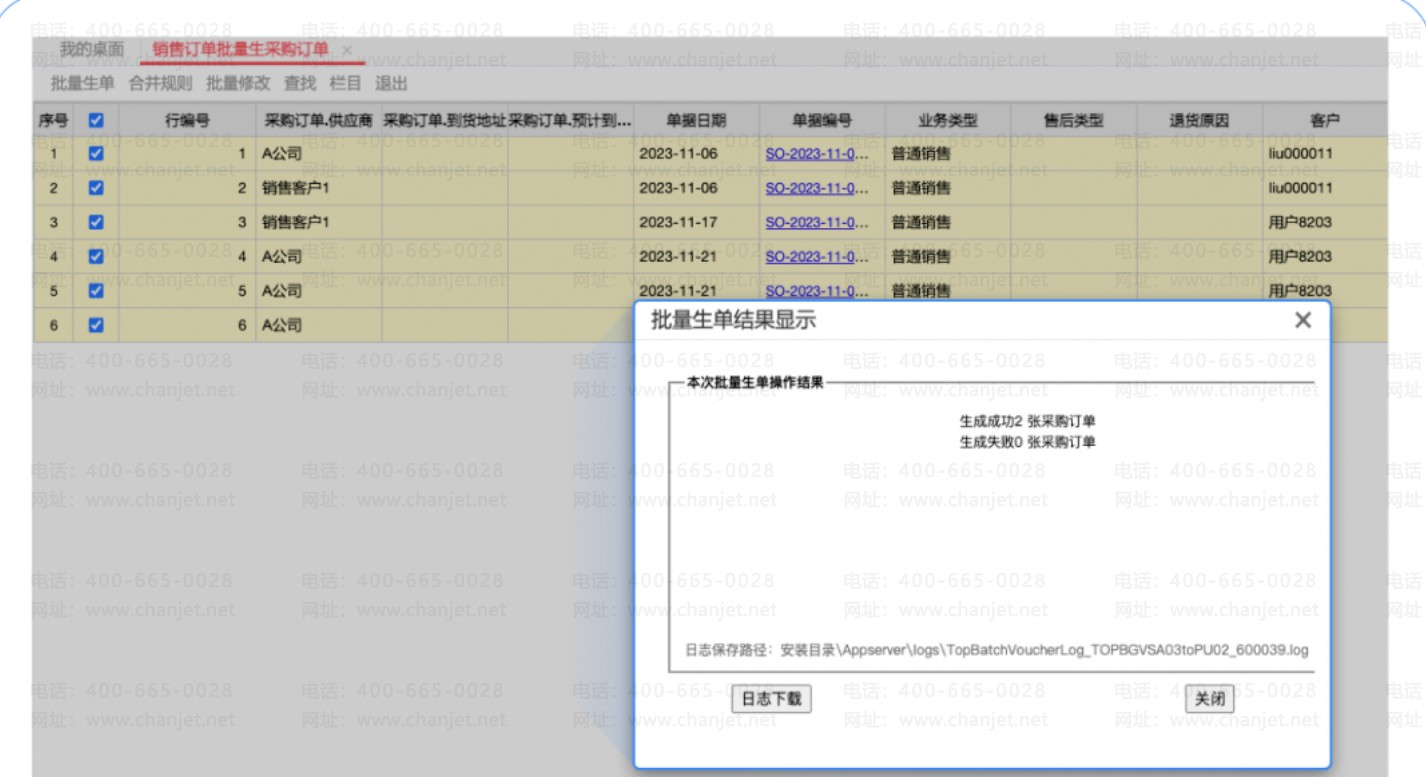Viewport: 1426px width, 777px height.
Task: Click the liu000011 customer cell in row 1
Action: point(1325,154)
